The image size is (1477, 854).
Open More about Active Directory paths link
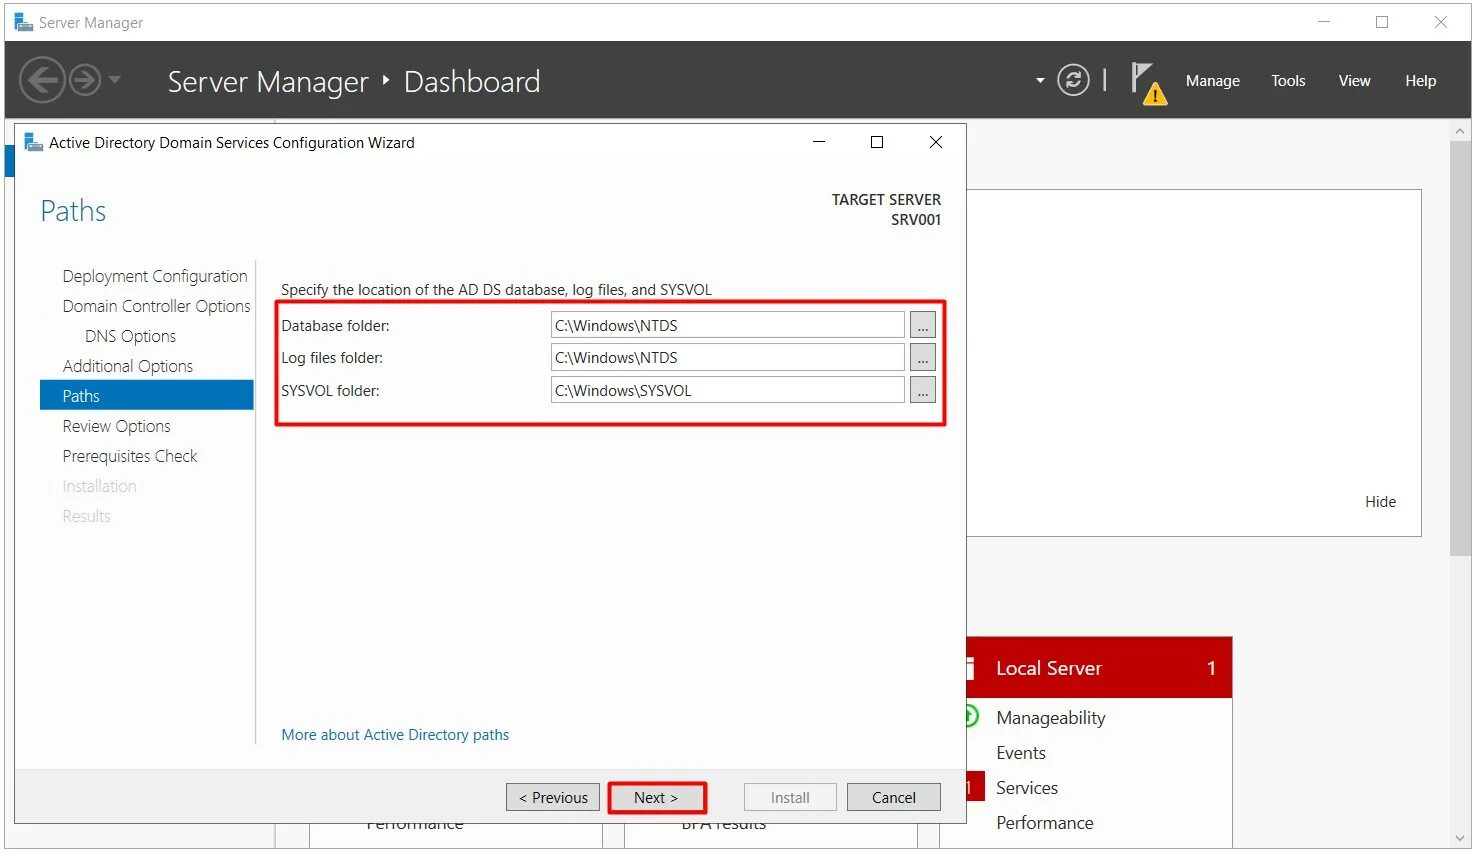[x=395, y=735]
